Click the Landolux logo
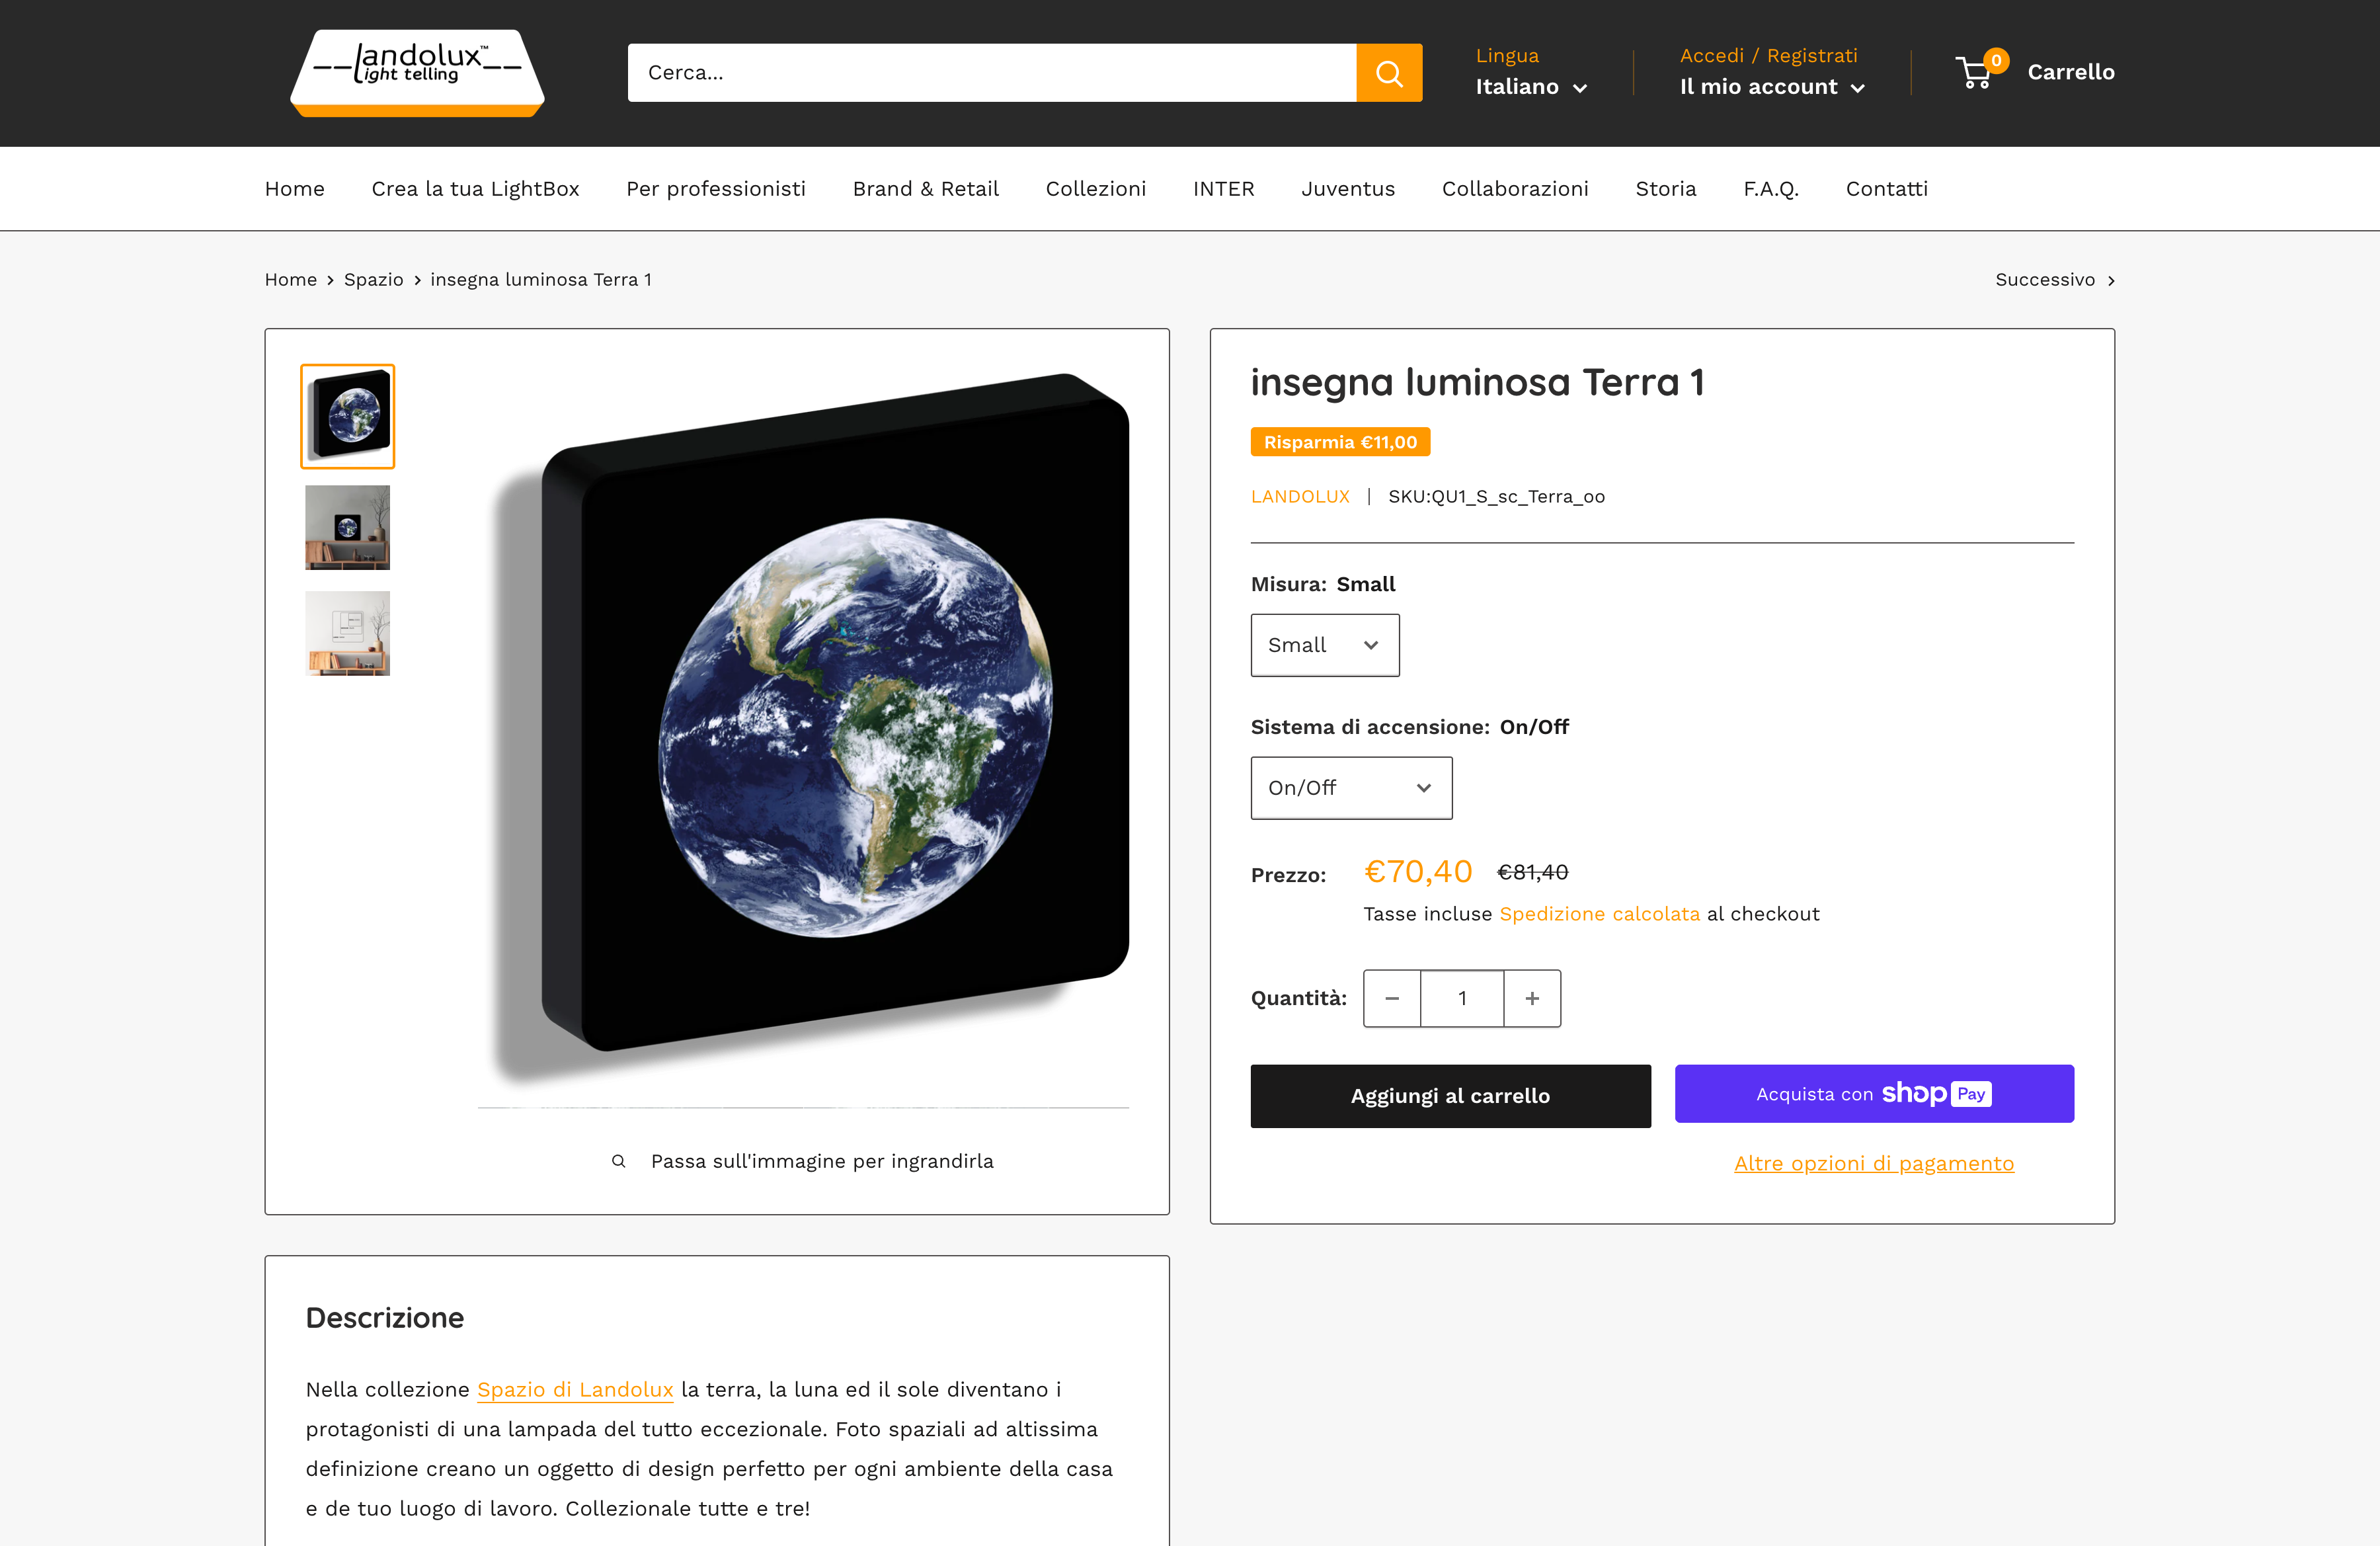The image size is (2380, 1546). tap(417, 72)
